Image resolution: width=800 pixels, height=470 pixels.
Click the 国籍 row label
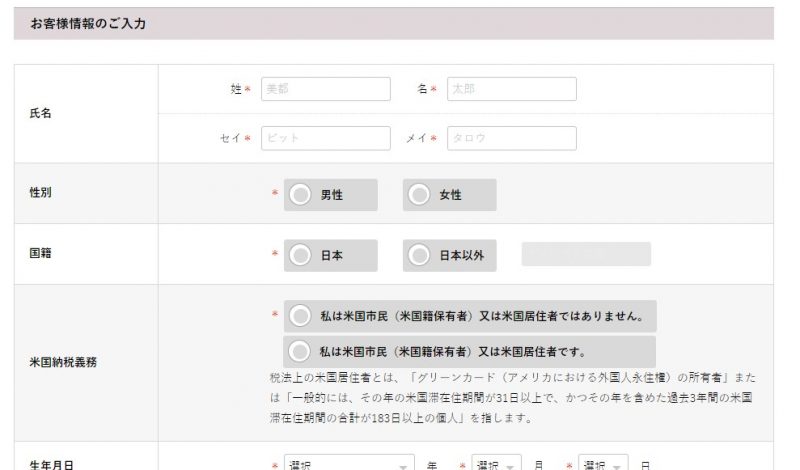(41, 253)
